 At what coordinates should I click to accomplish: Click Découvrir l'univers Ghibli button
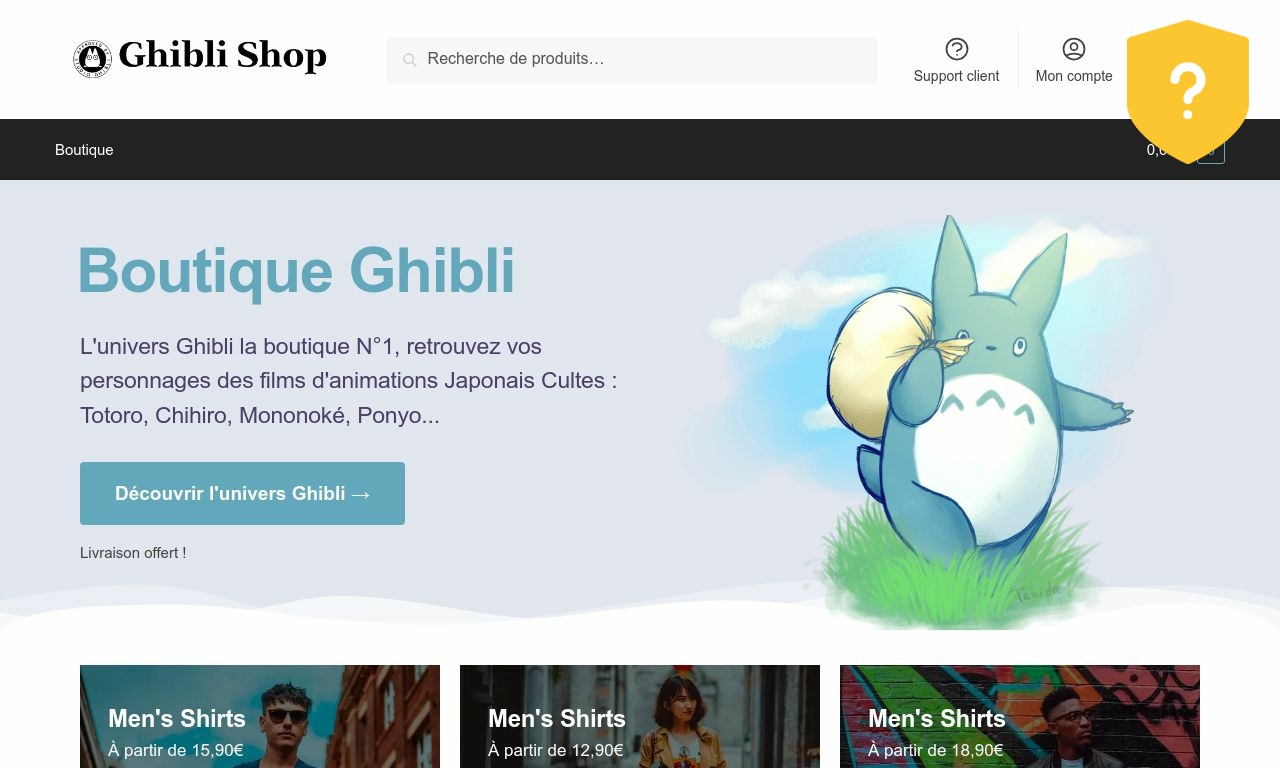242,493
